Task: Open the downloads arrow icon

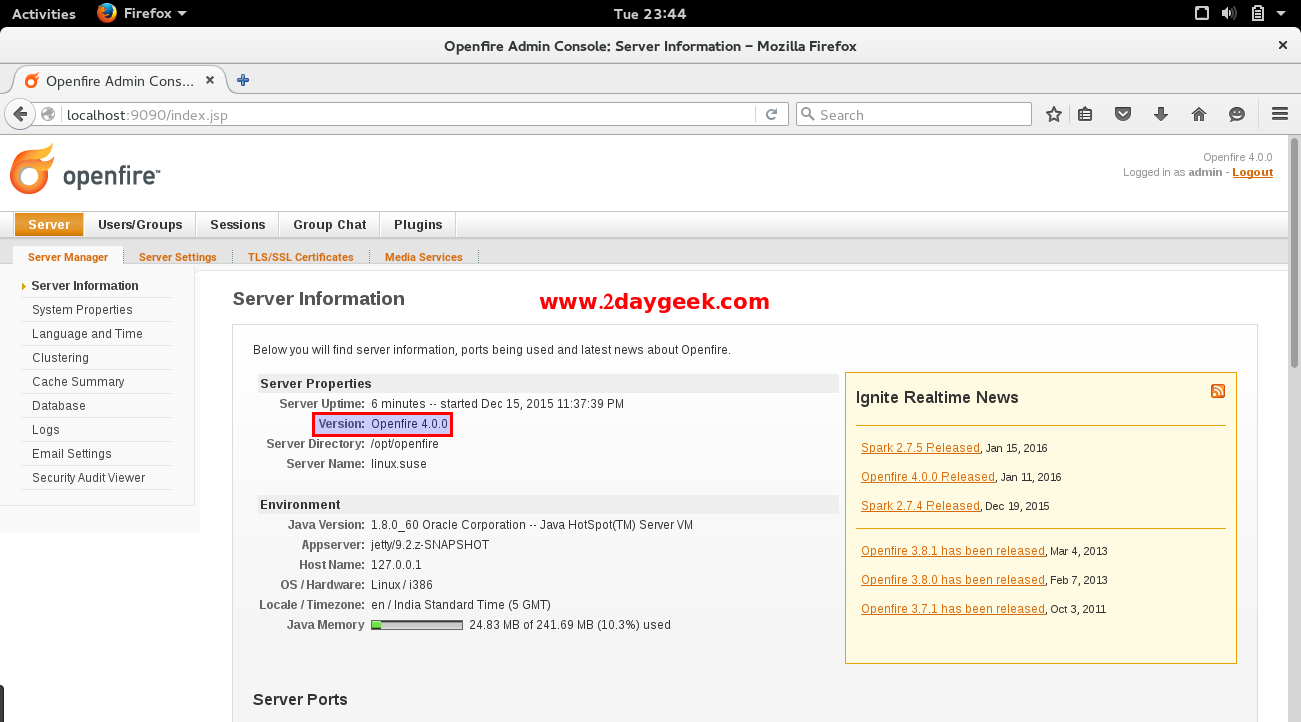Action: 1161,114
